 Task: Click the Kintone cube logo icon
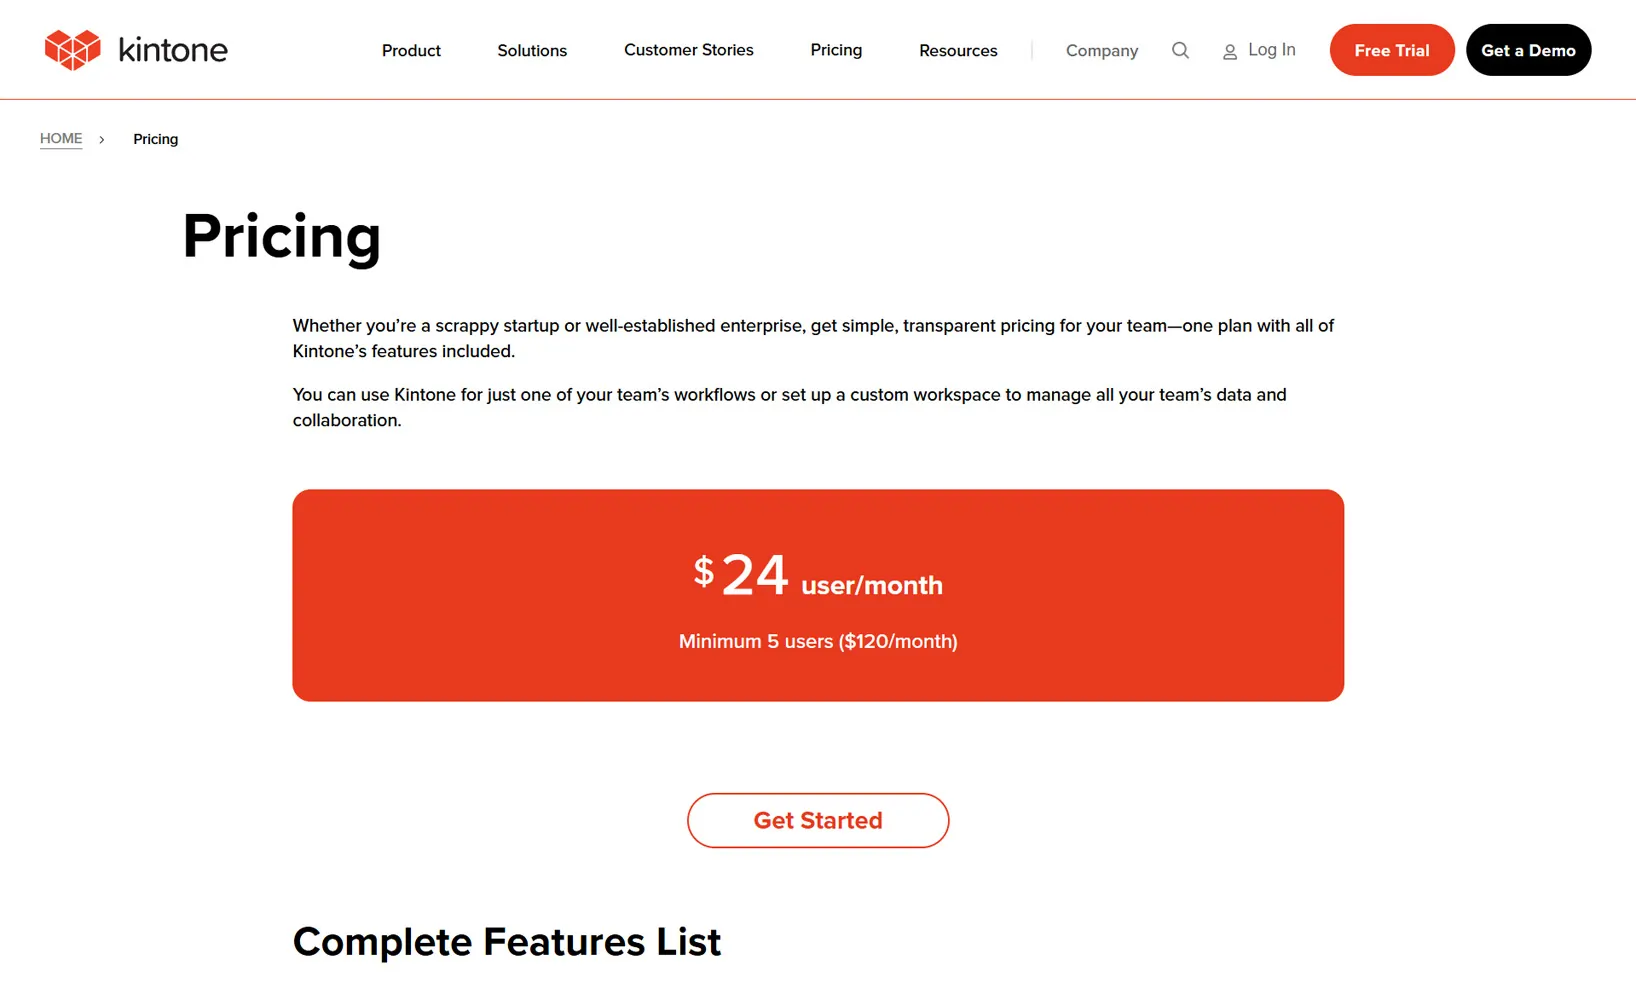coord(73,50)
